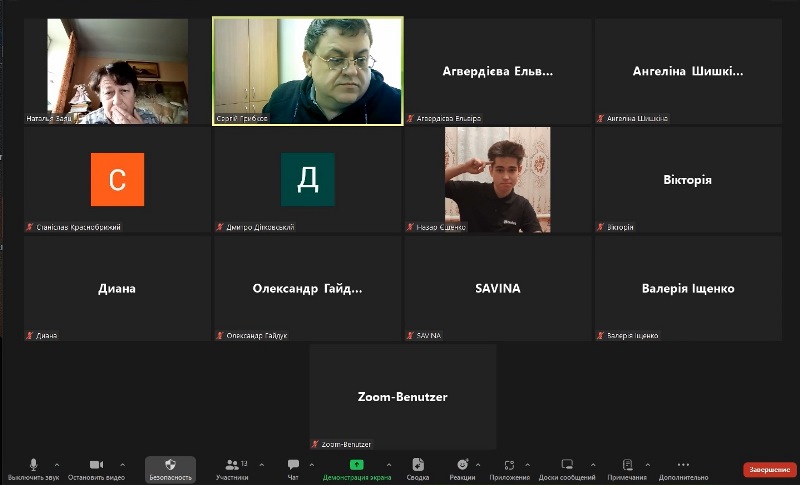
Task: Click muted mic icon on Валерія Іщенко tile
Action: 601,336
